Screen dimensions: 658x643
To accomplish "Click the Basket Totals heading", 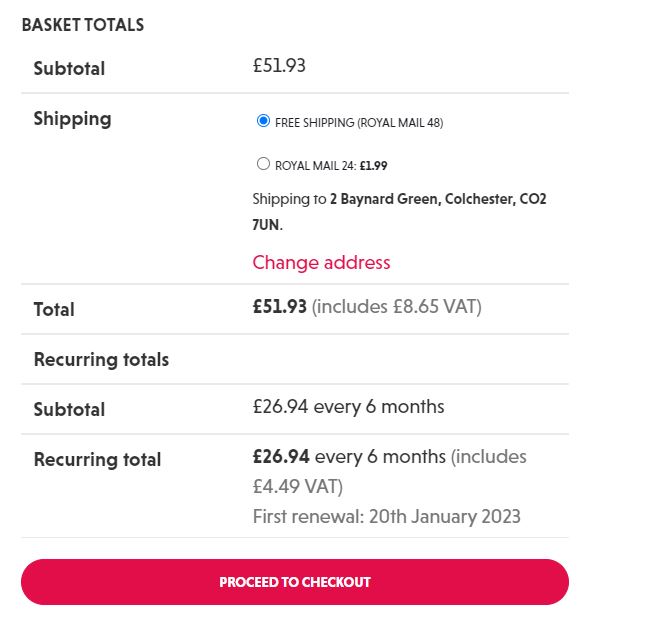I will [83, 25].
